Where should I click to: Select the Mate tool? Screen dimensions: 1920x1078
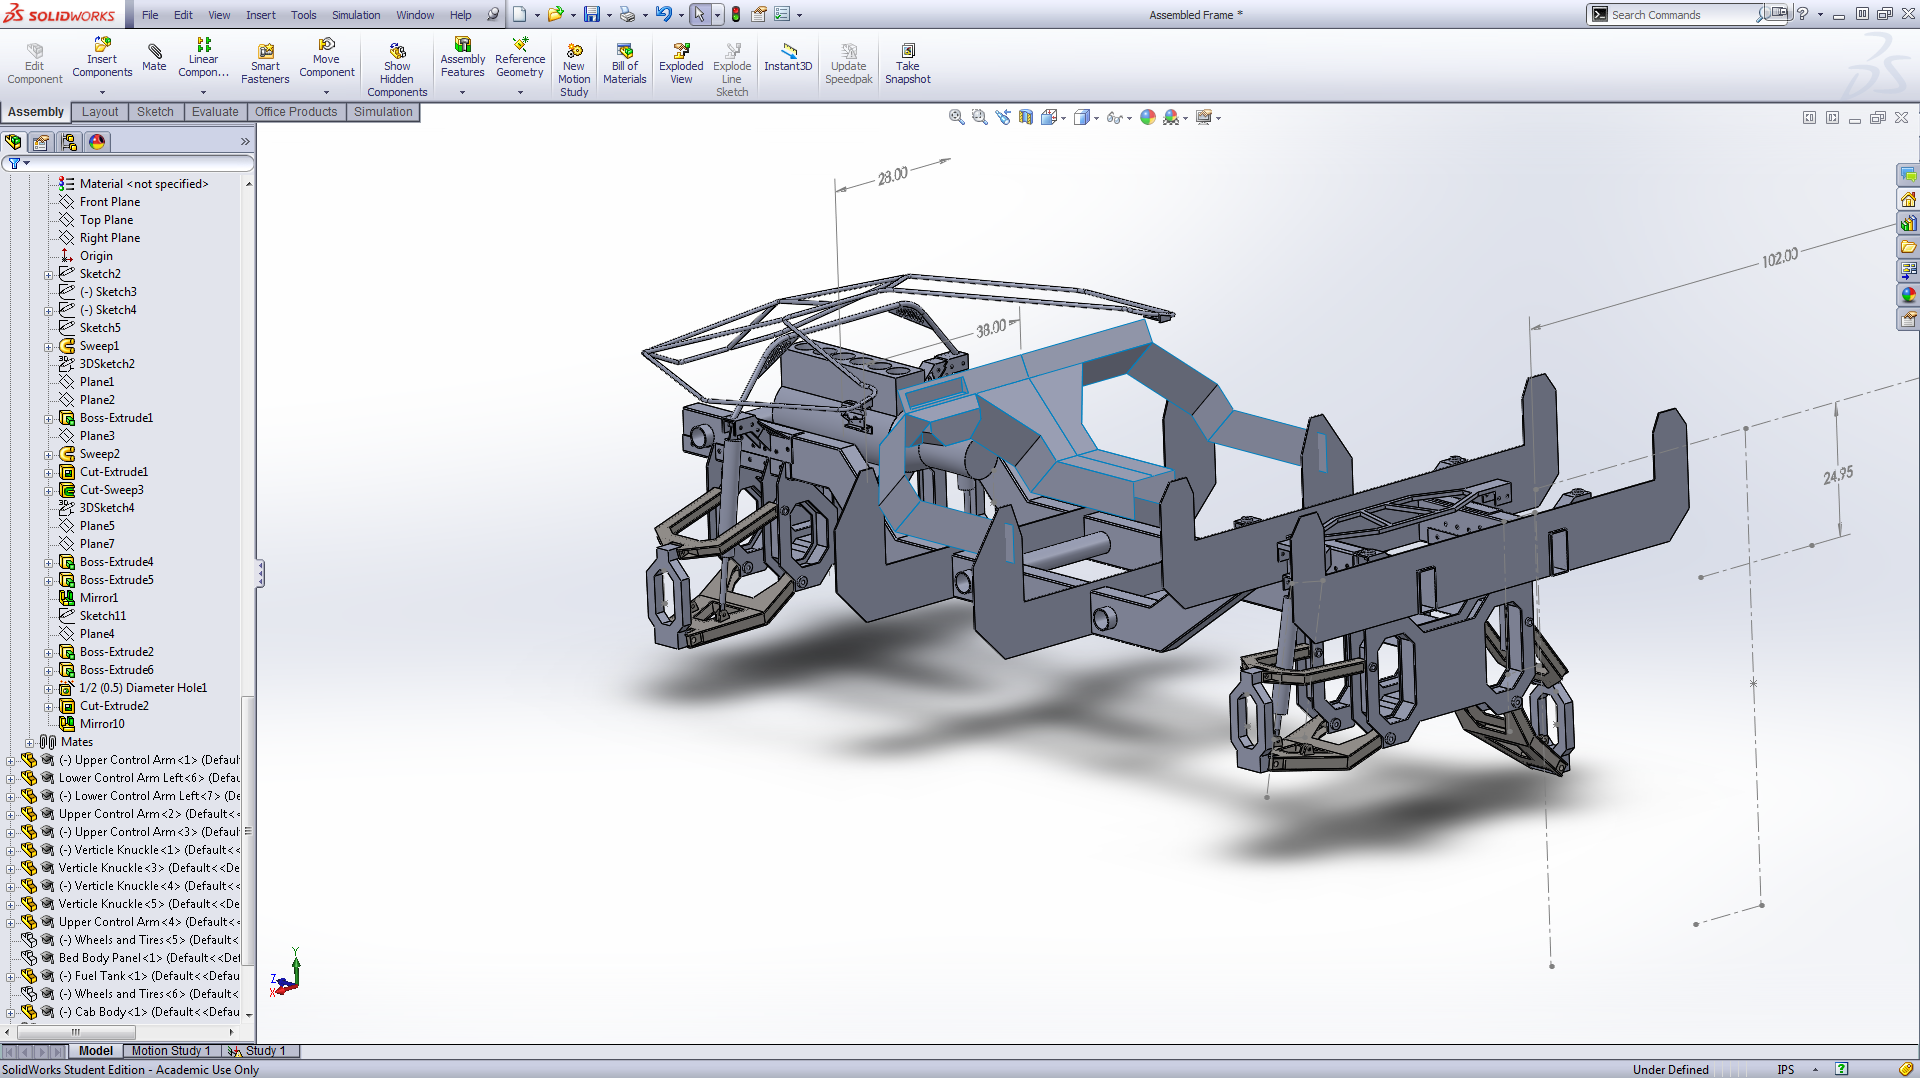click(x=154, y=57)
